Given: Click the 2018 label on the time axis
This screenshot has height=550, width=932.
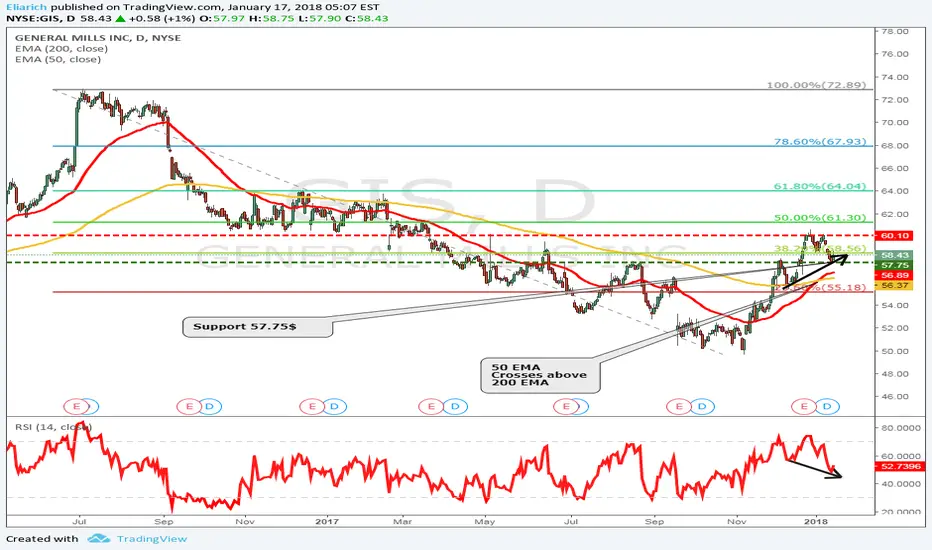Looking at the screenshot, I should 816,522.
